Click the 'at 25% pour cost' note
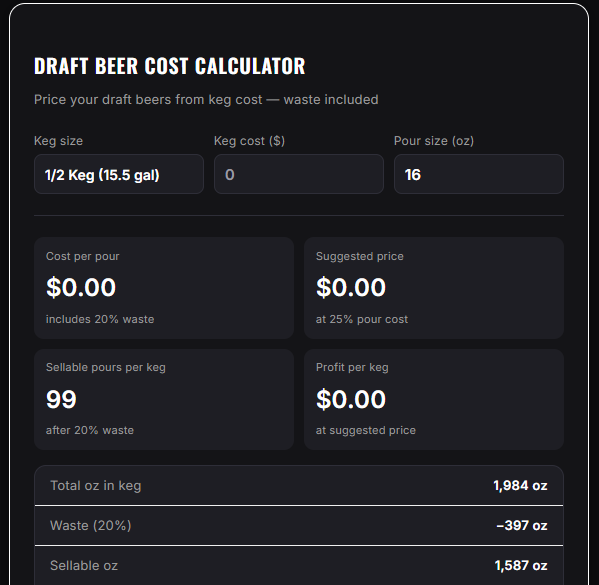Viewport: 599px width, 585px height. 362,319
